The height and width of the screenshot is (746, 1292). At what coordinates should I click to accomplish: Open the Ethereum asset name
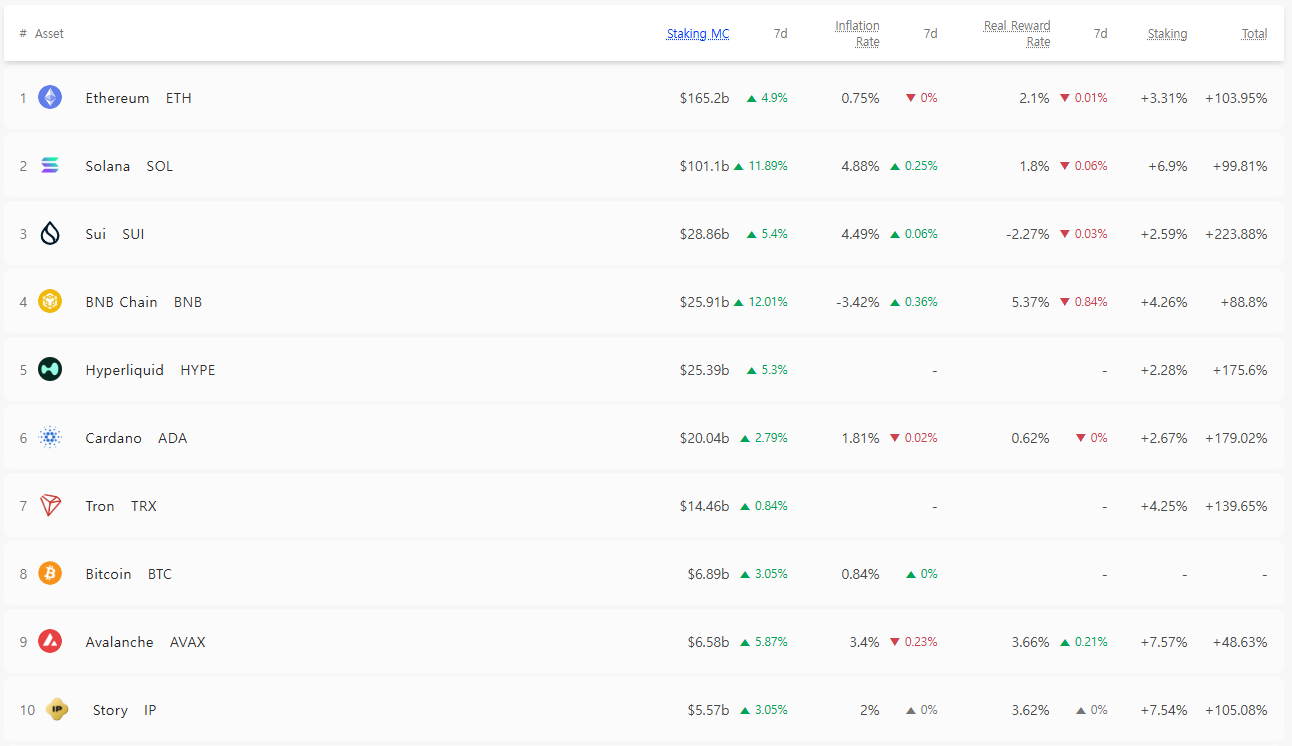coord(117,98)
